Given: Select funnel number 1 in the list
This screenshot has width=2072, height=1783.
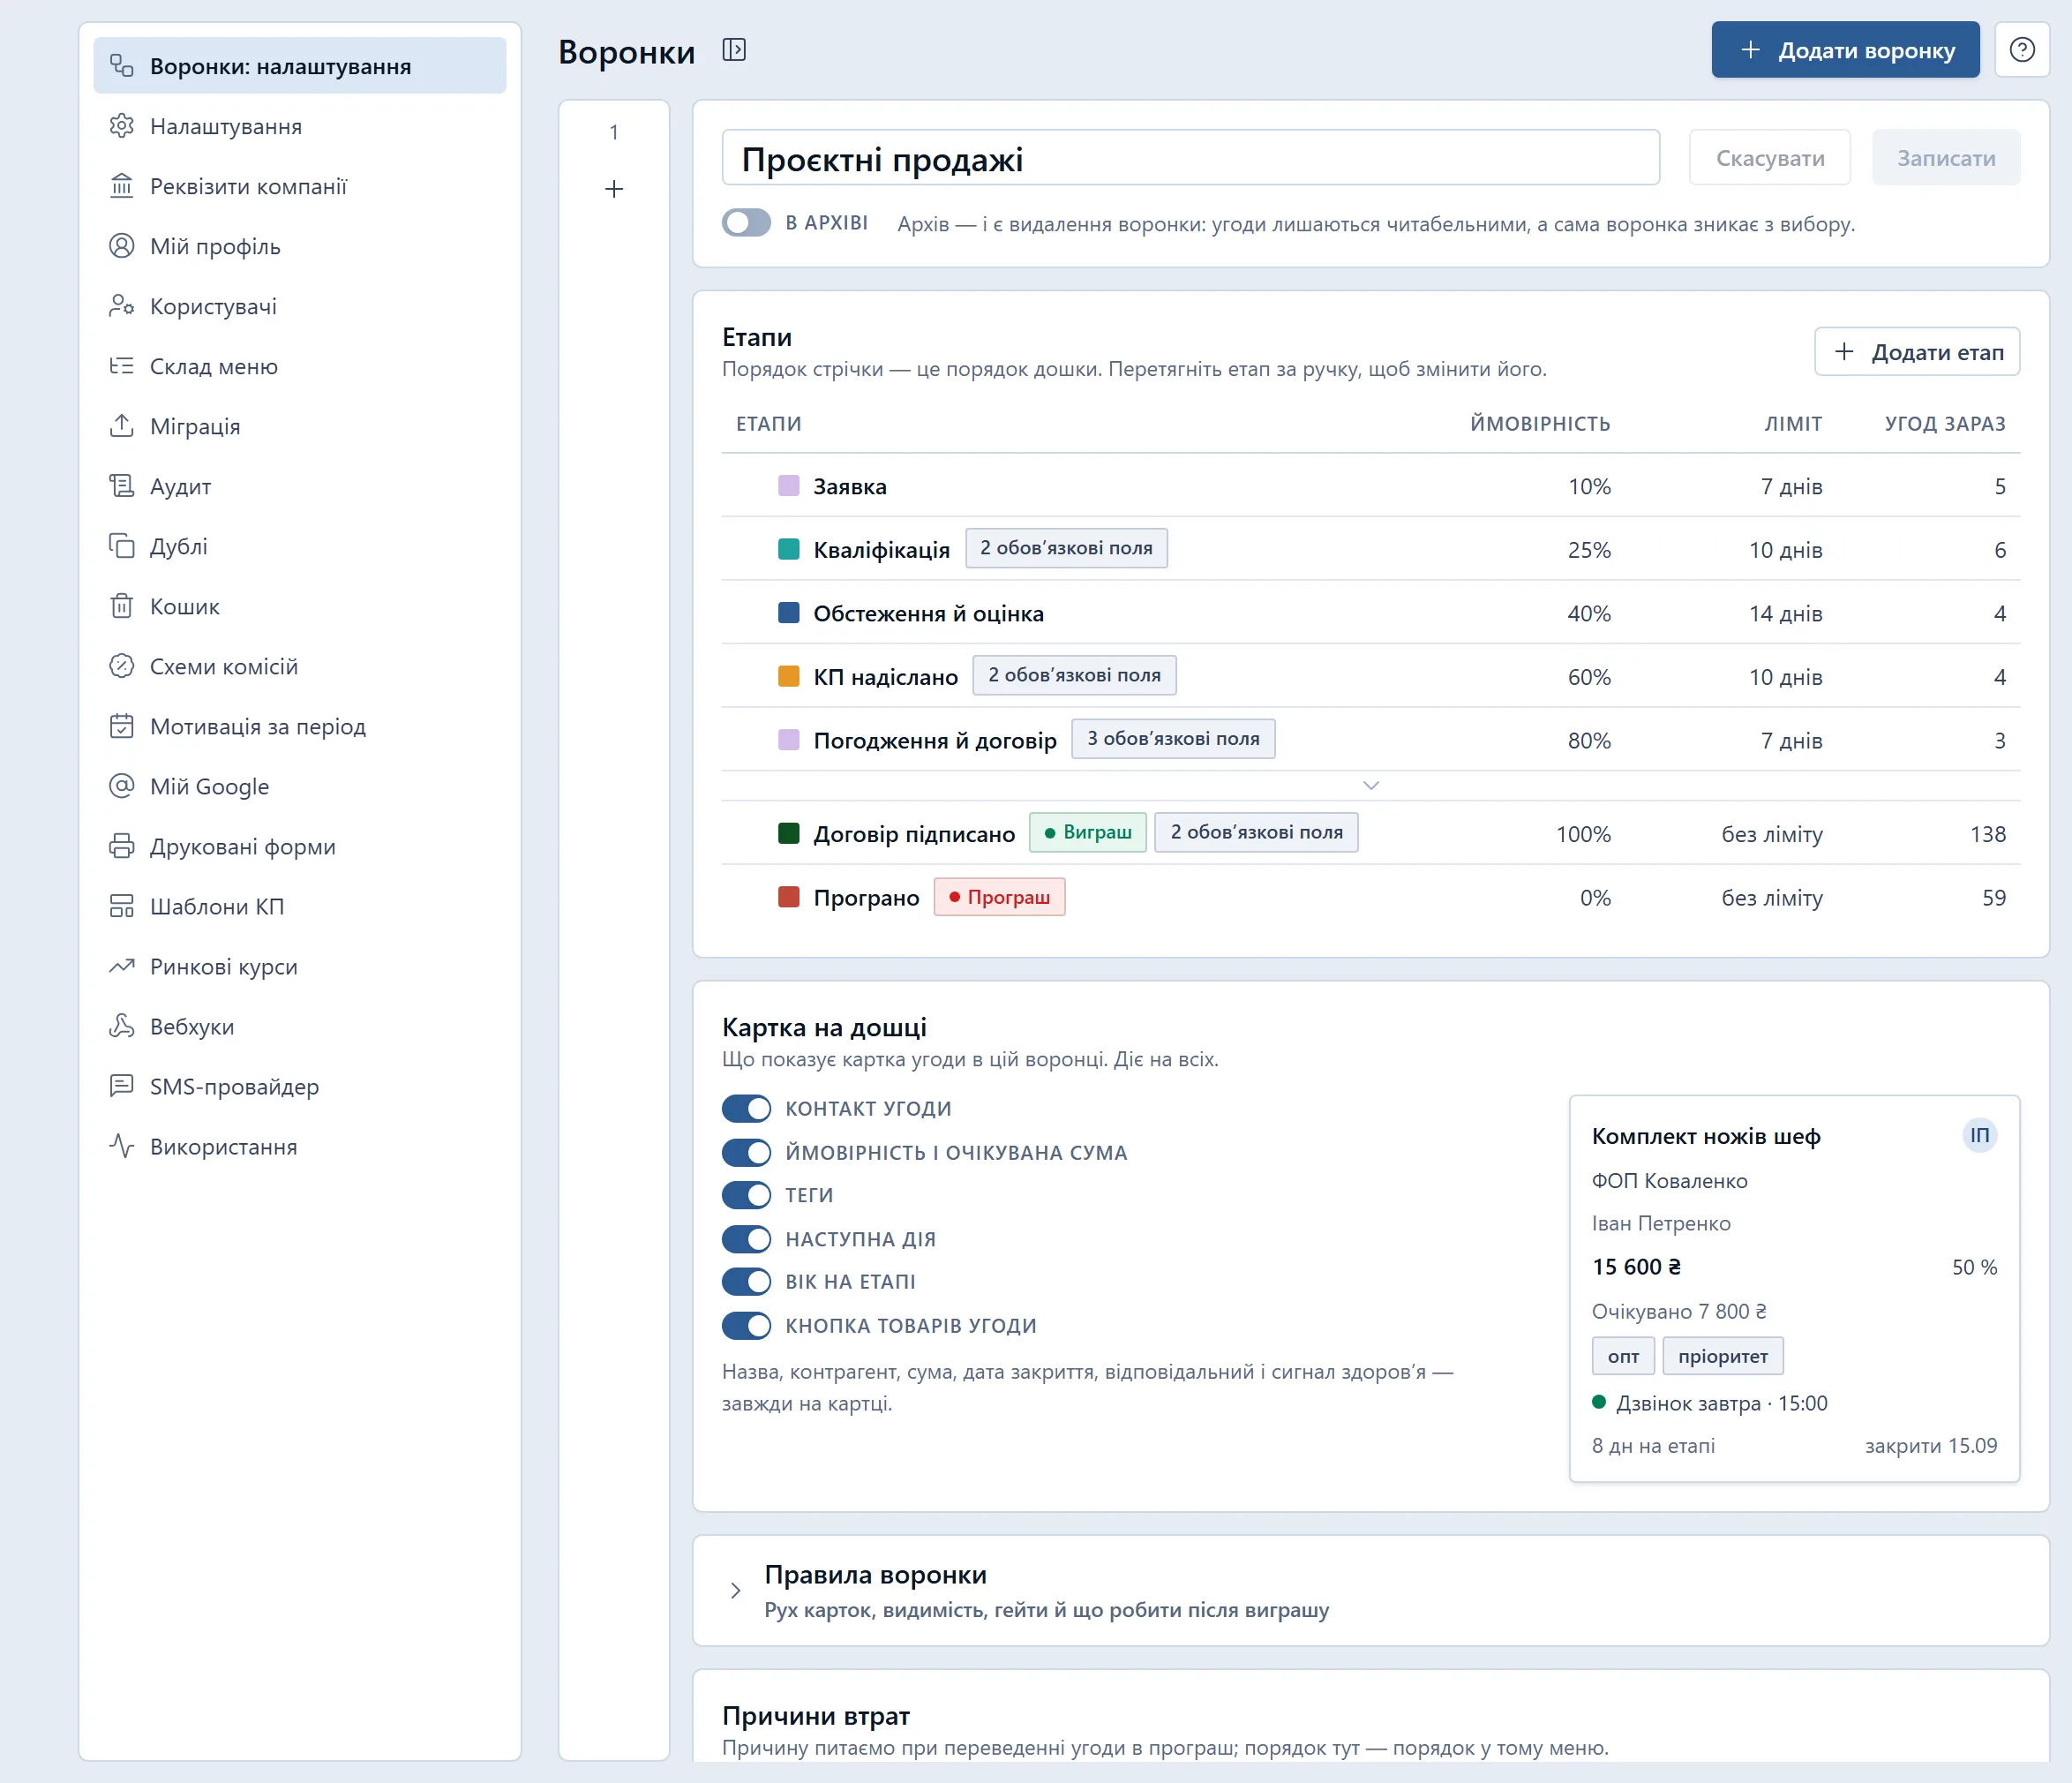Looking at the screenshot, I should (x=614, y=132).
